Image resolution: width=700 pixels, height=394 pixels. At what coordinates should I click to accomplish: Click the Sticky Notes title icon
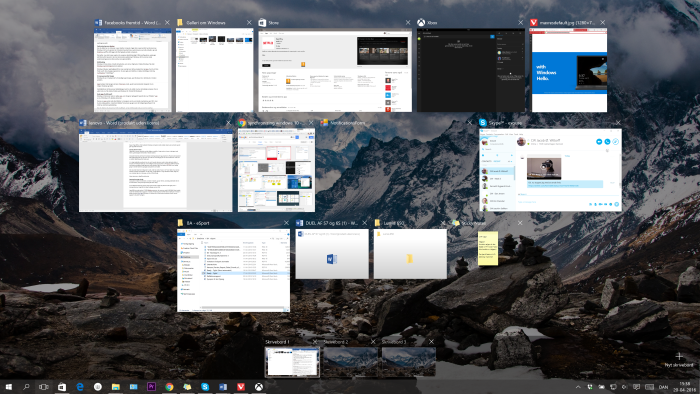point(456,223)
